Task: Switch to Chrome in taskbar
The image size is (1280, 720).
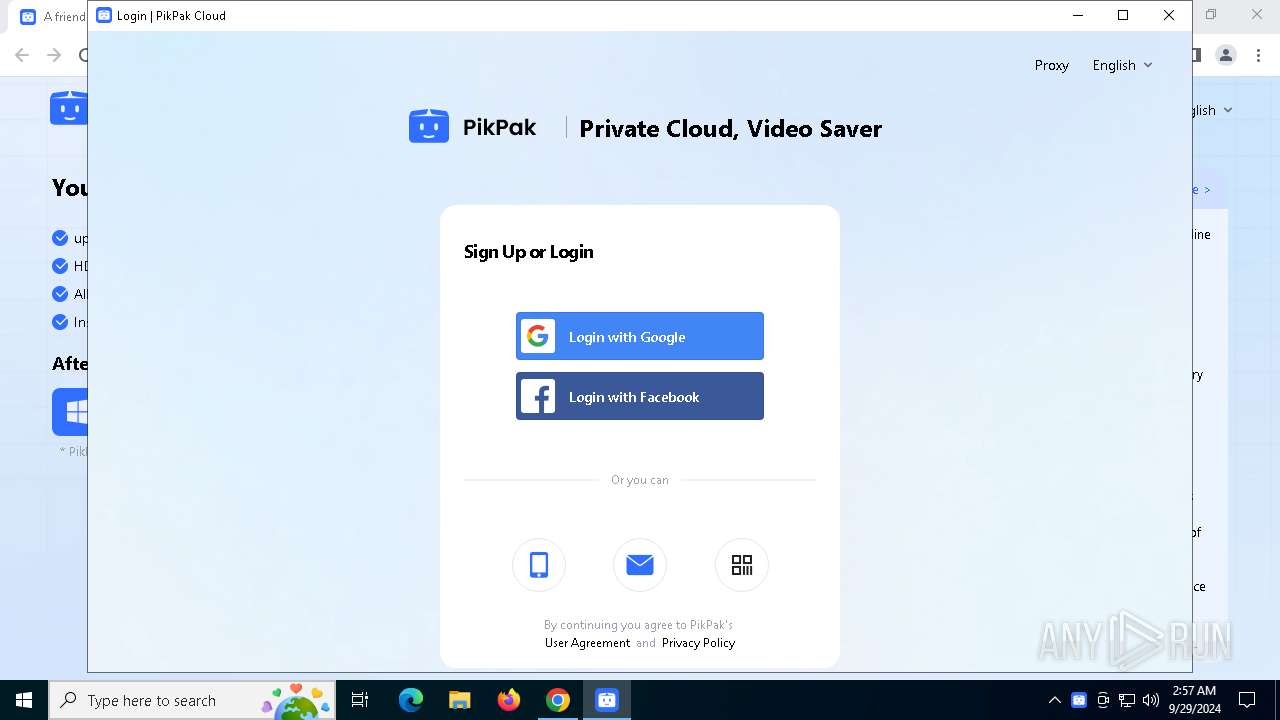Action: pos(558,700)
